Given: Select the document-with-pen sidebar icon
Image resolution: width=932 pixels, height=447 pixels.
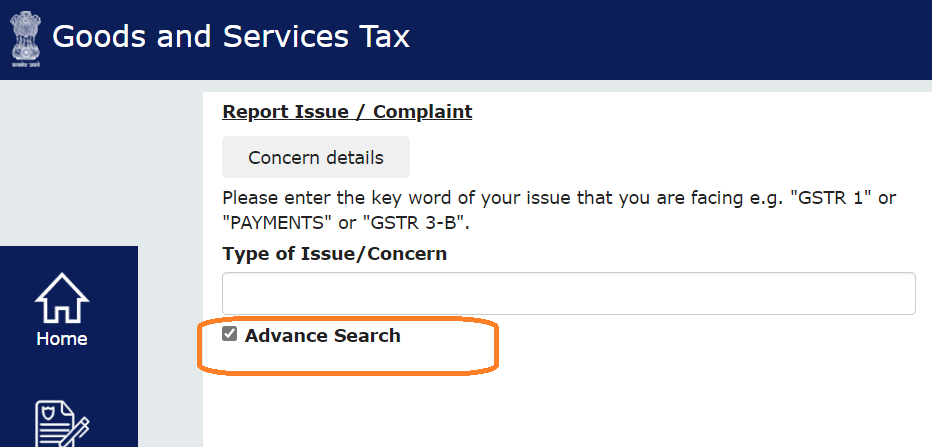Looking at the screenshot, I should click(x=62, y=424).
